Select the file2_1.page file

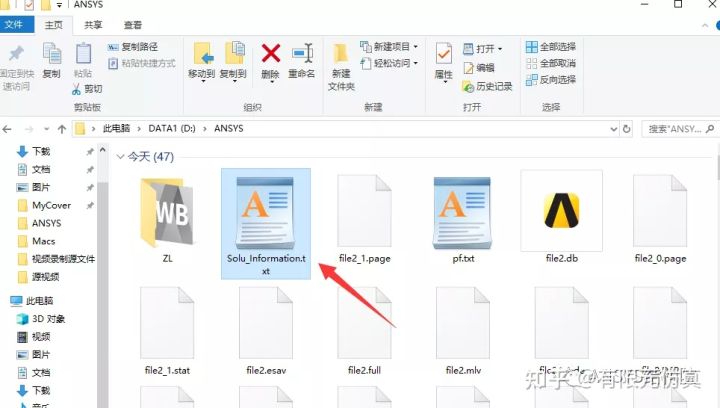365,219
